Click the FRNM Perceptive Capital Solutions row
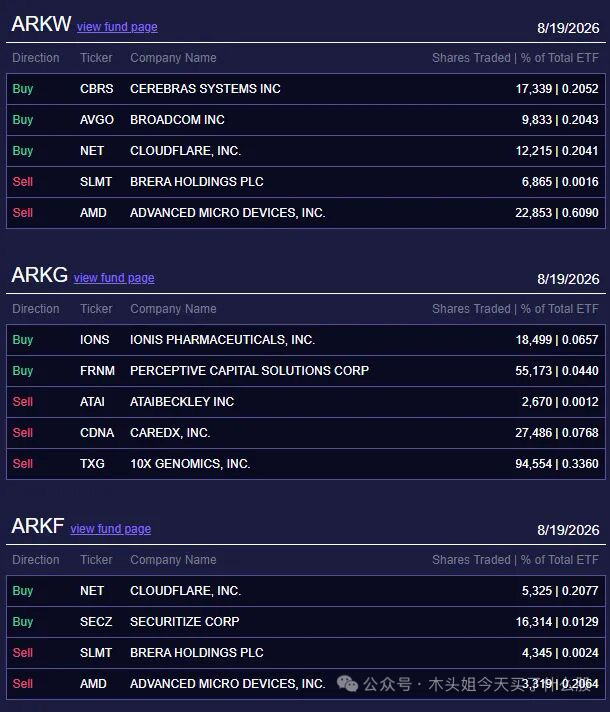Screen dimensions: 610x712 306,371
